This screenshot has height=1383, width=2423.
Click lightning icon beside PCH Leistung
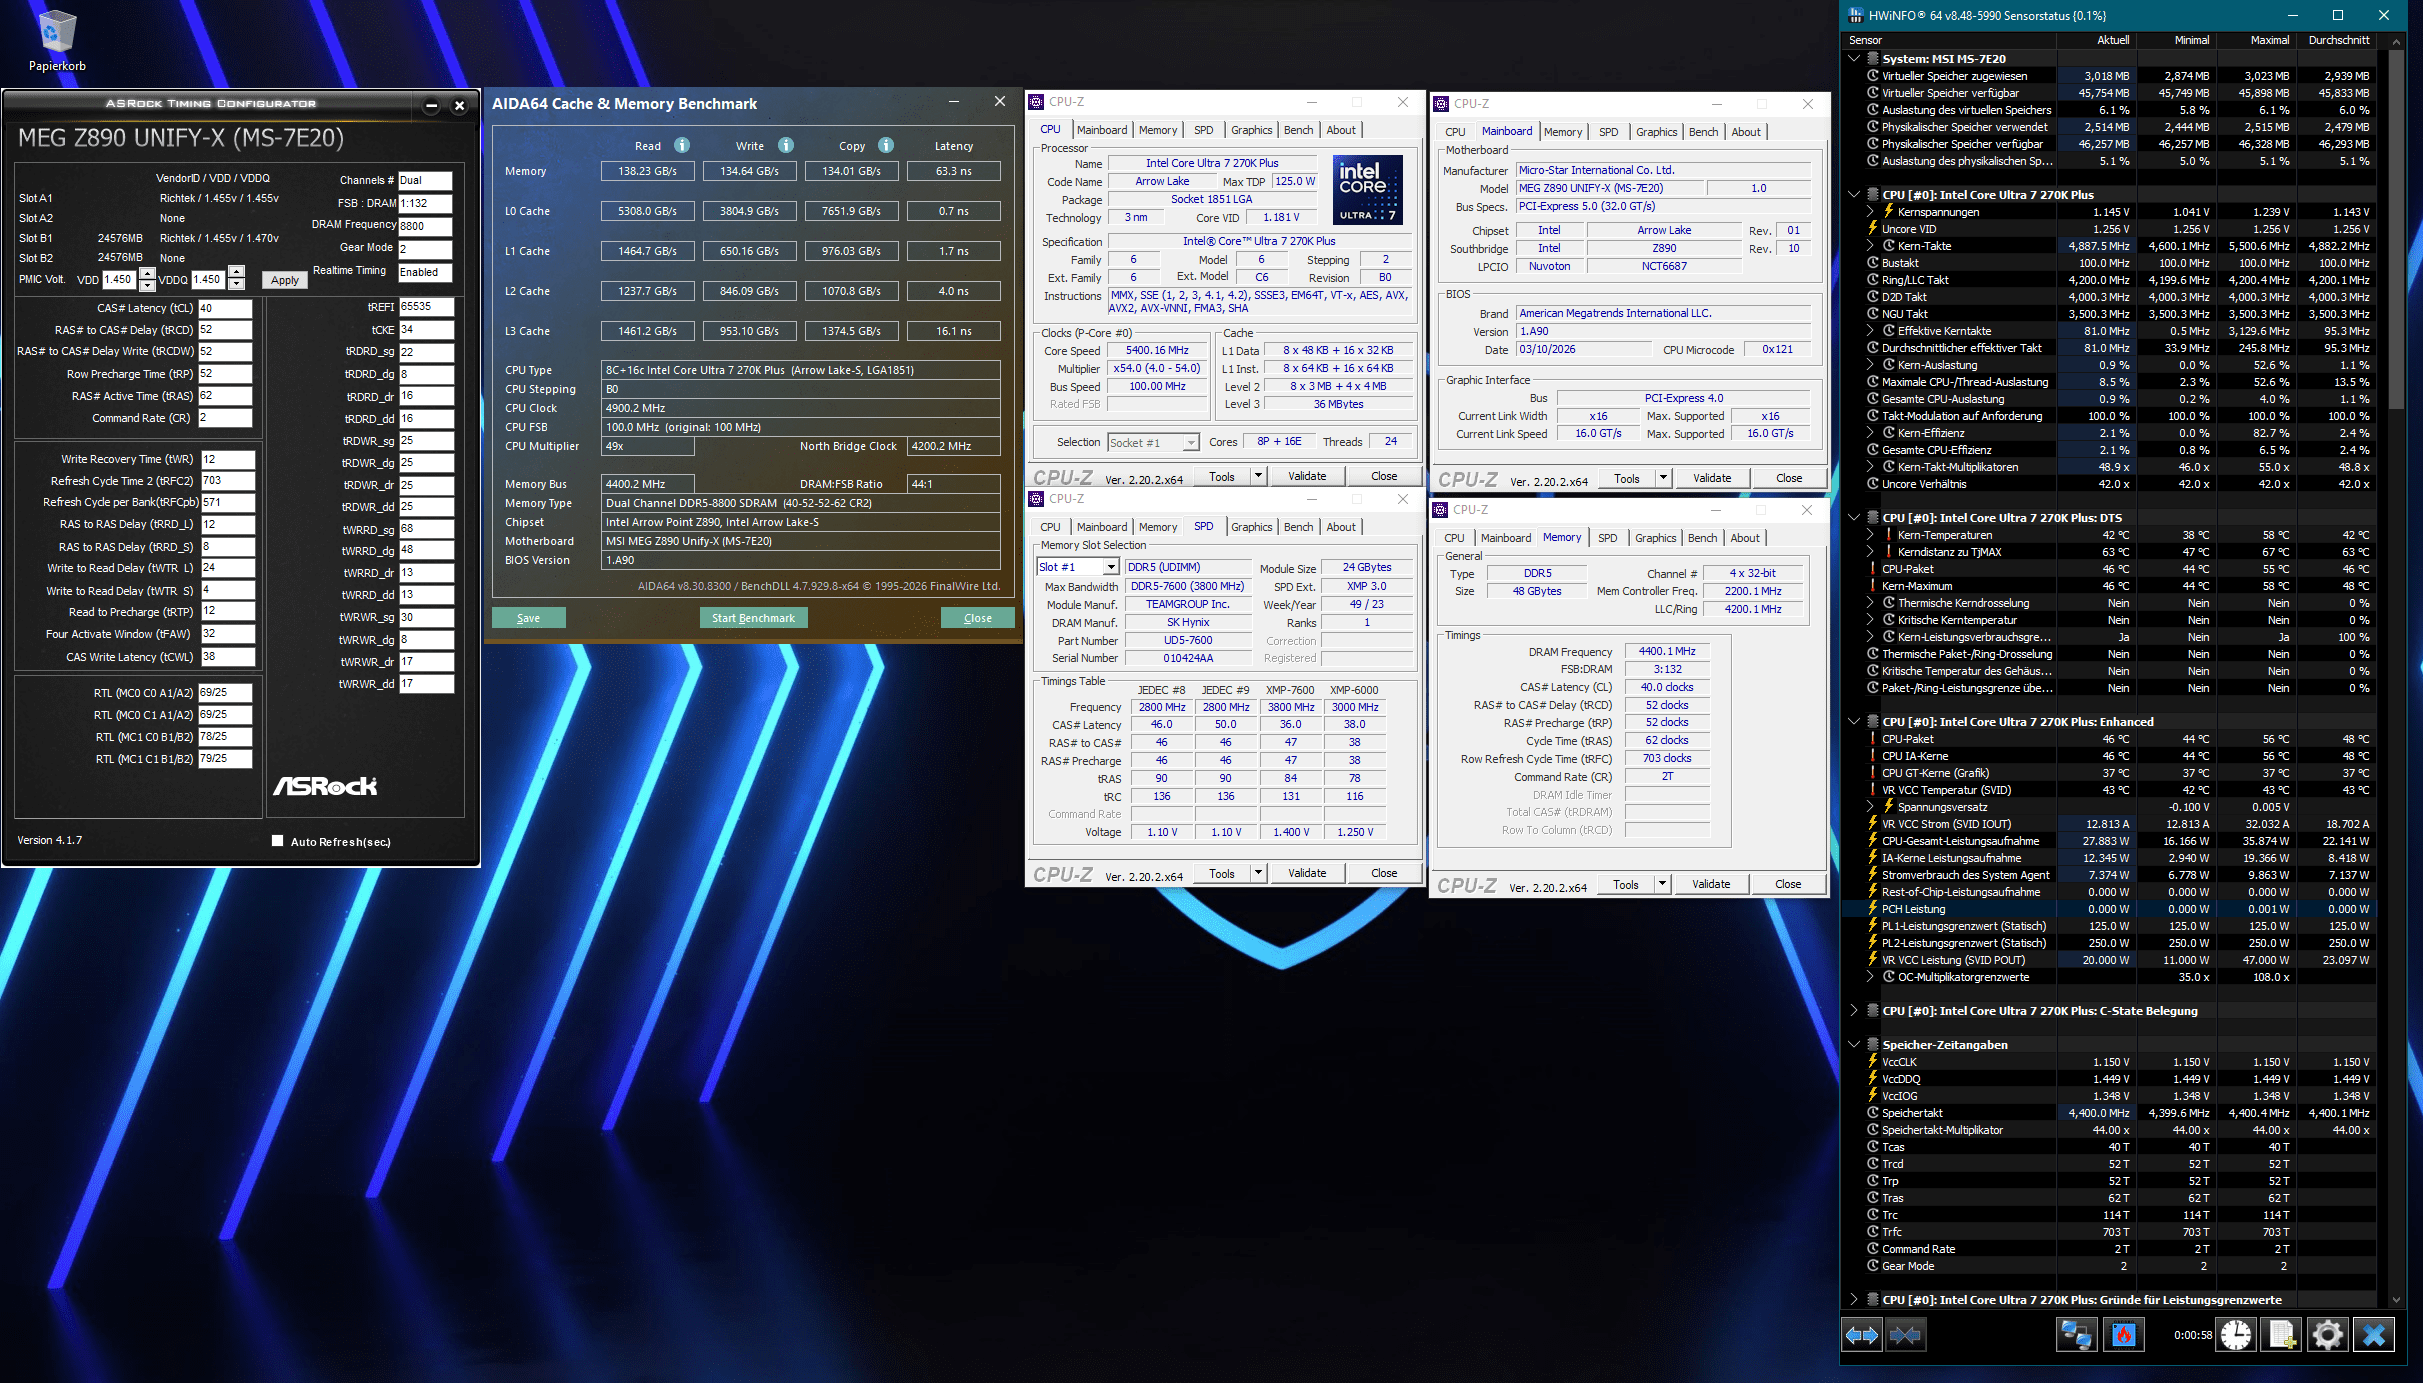click(1872, 909)
